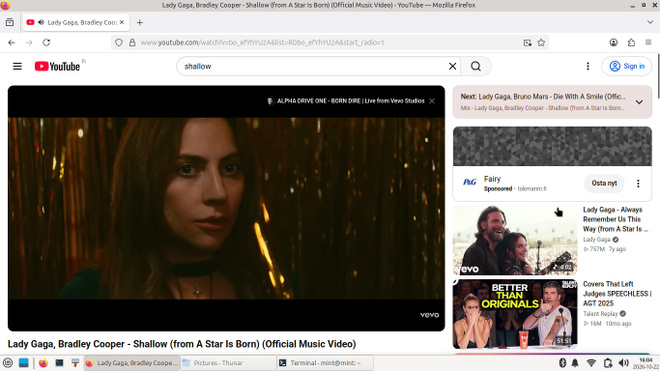Select the Lady Gaga, Bradley Cooper tab
The height and width of the screenshot is (371, 660).
76,22
